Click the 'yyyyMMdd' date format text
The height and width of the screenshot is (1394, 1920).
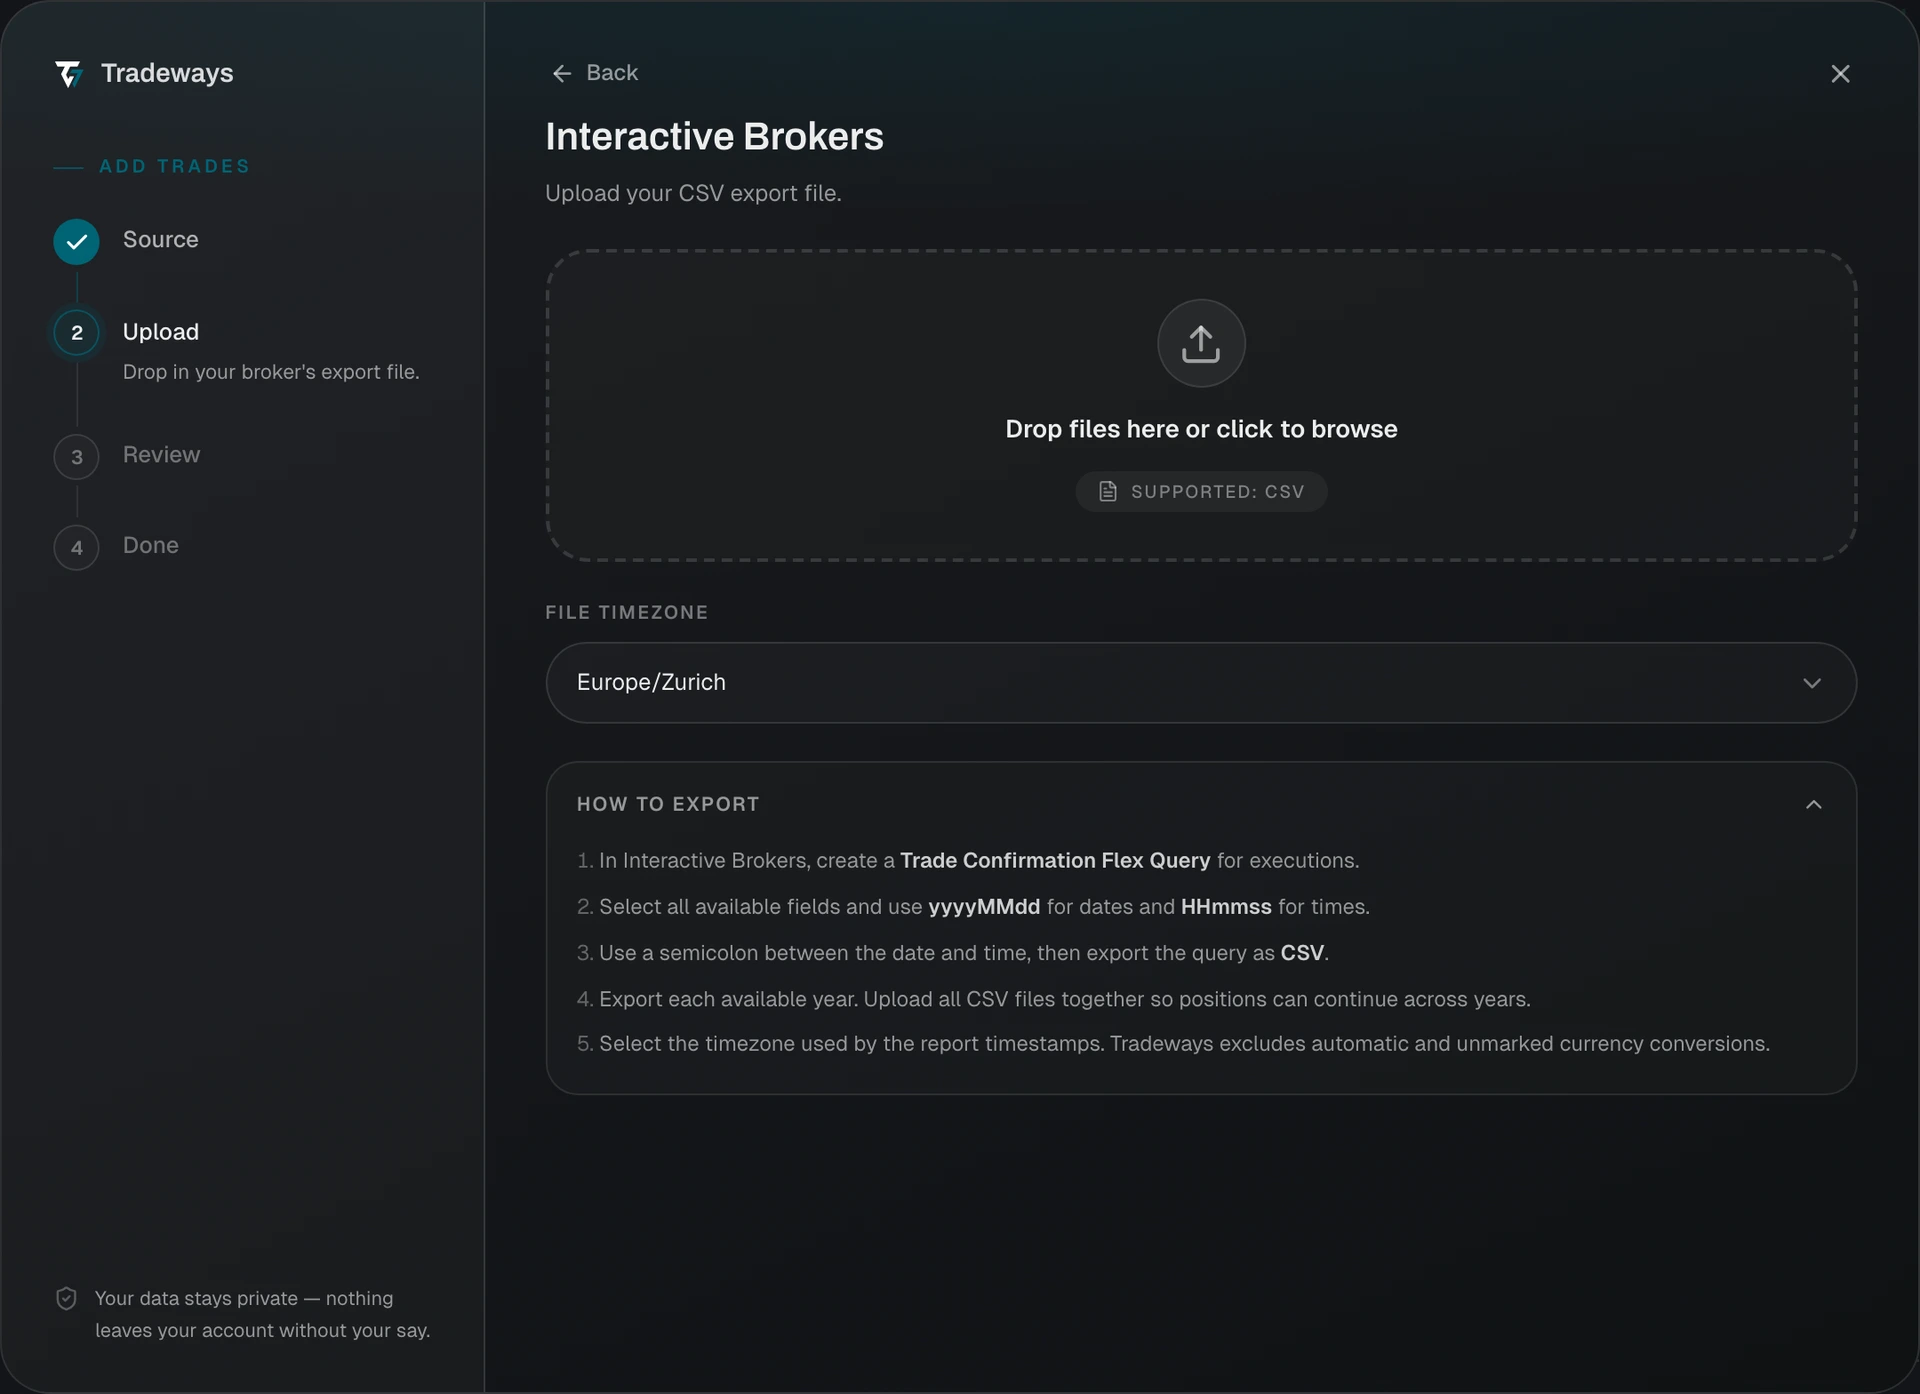tap(984, 907)
